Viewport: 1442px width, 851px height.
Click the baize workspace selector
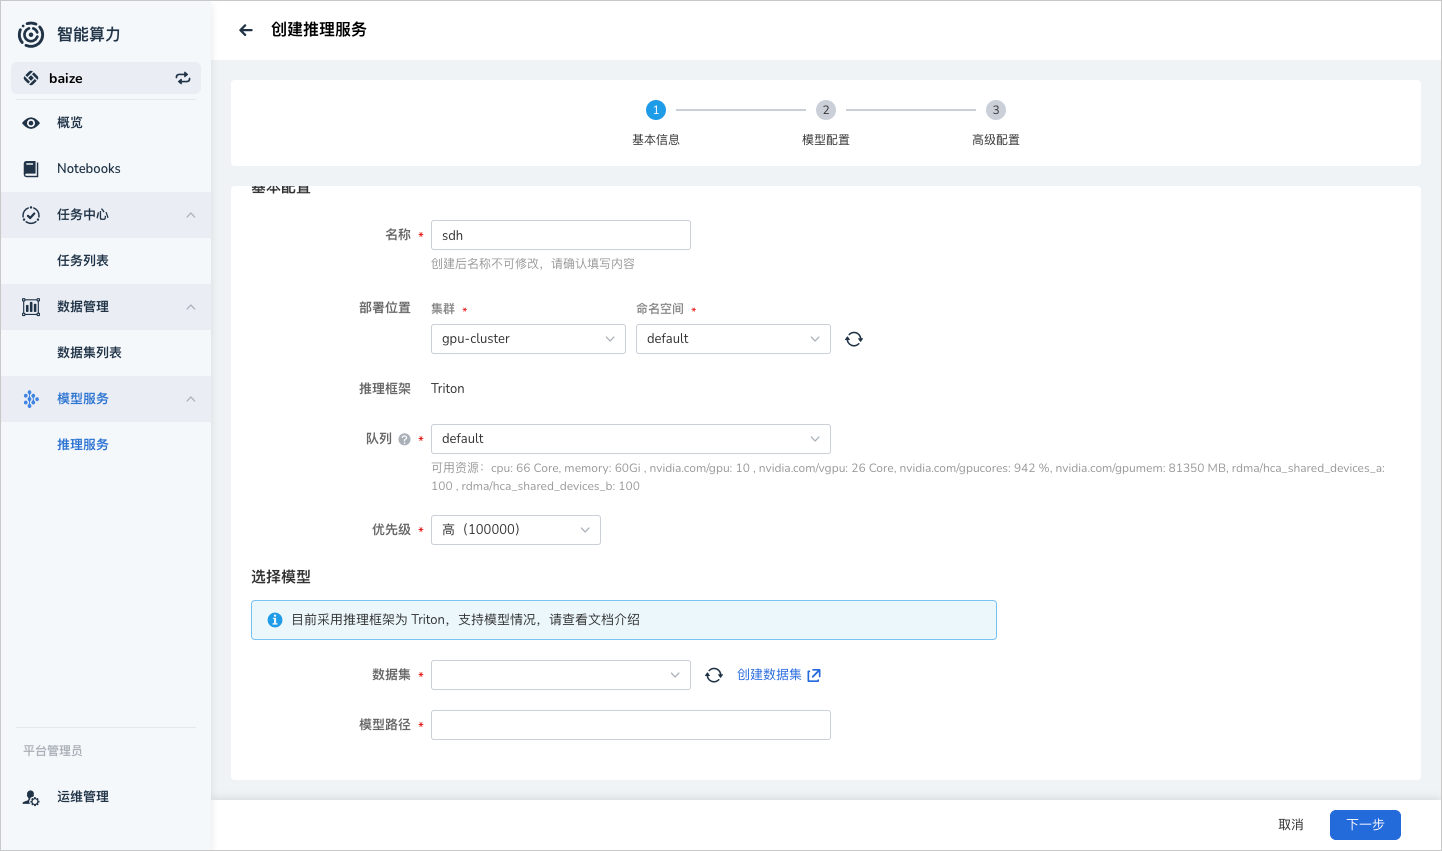[x=106, y=78]
